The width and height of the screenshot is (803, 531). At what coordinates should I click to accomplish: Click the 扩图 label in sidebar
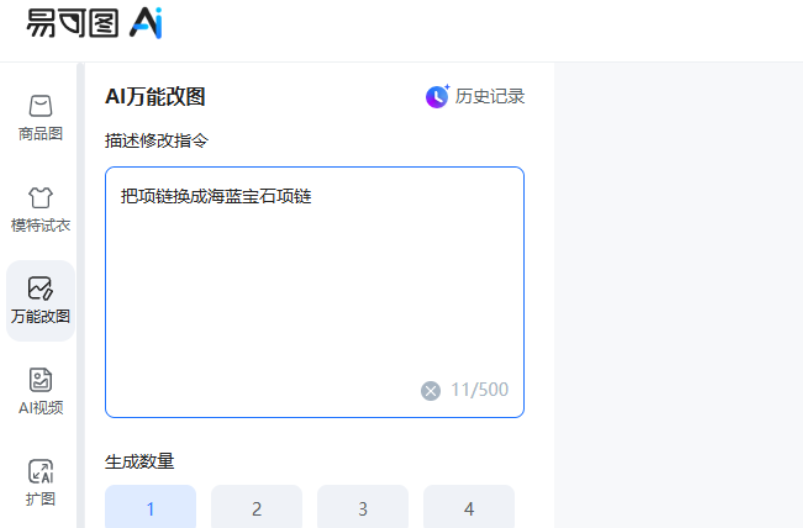[40, 498]
